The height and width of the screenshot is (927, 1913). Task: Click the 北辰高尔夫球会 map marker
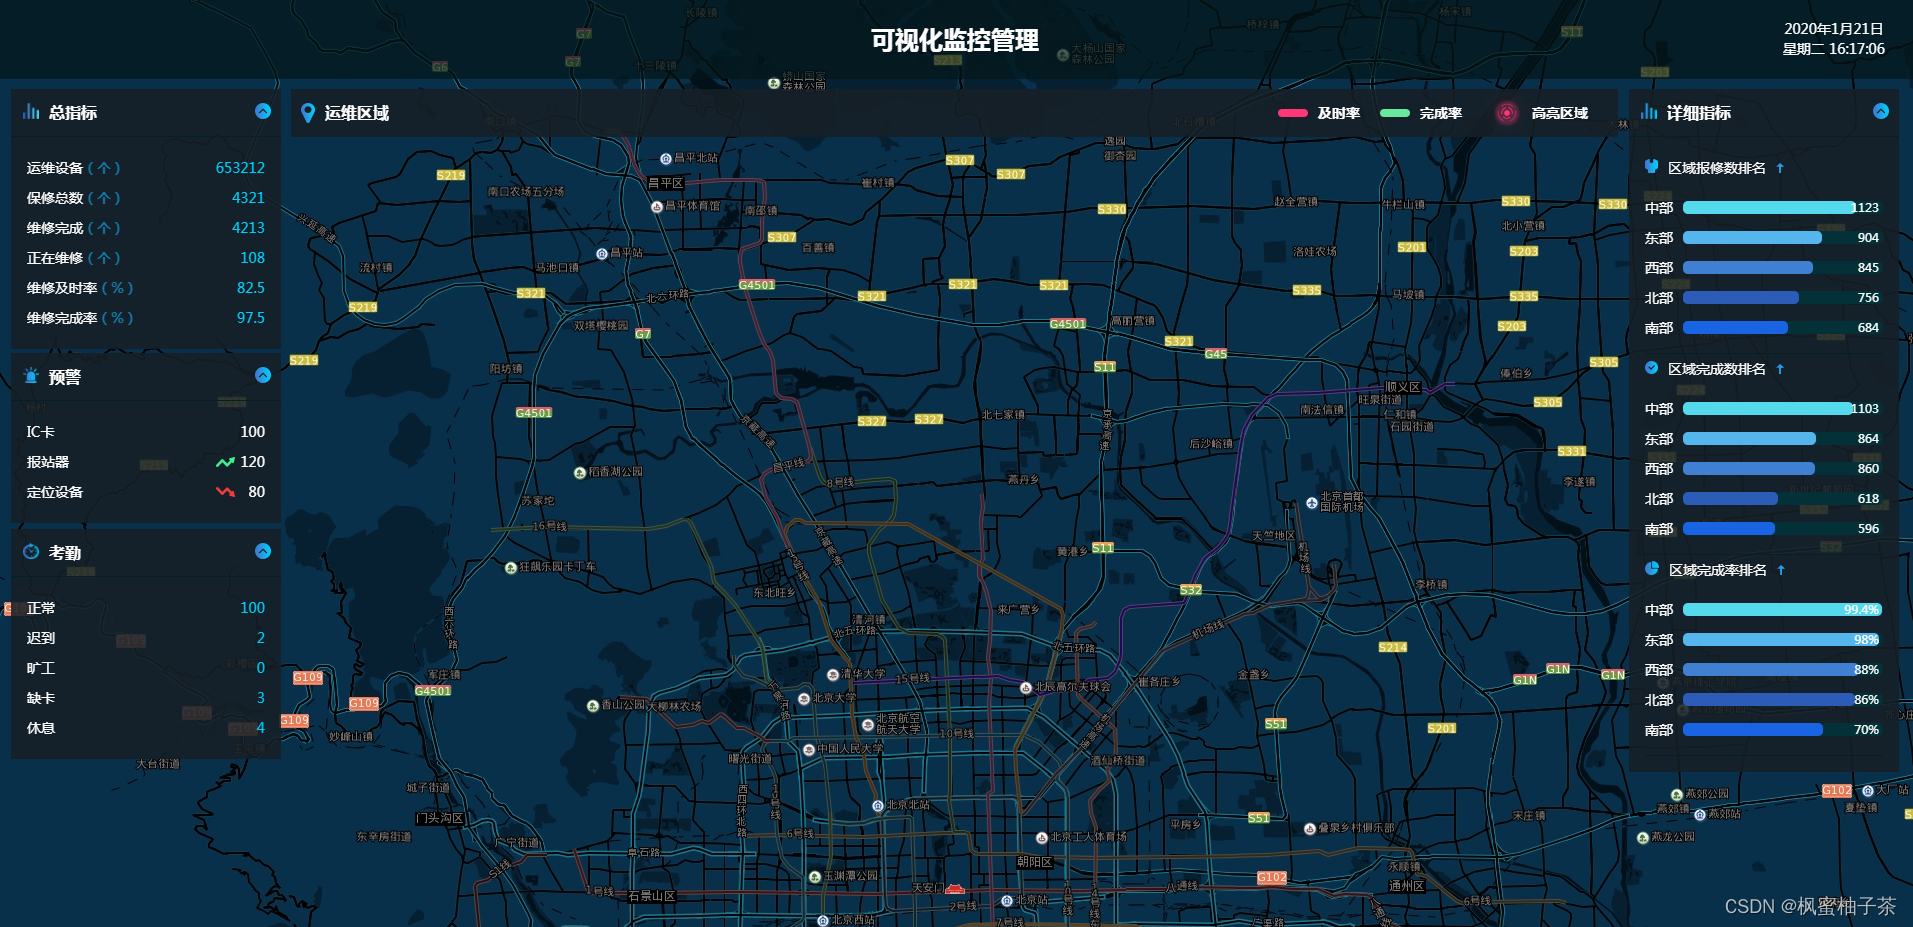point(1025,688)
